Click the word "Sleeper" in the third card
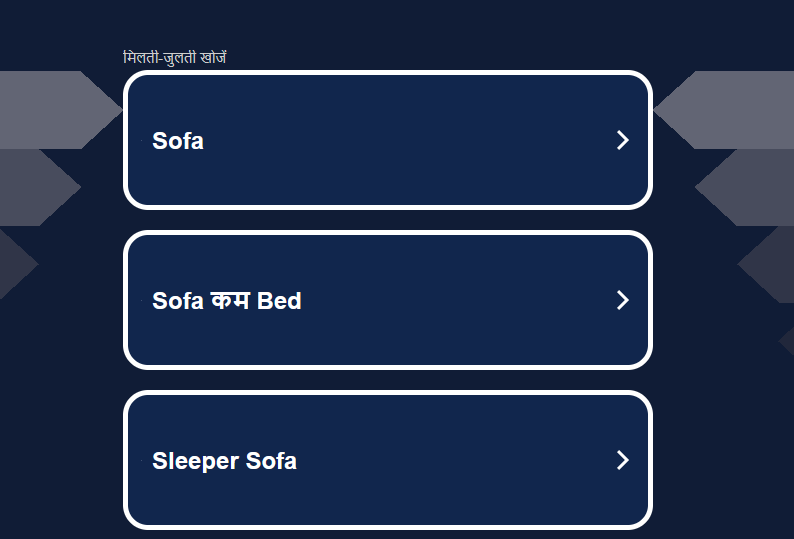Image resolution: width=794 pixels, height=539 pixels. [195, 461]
